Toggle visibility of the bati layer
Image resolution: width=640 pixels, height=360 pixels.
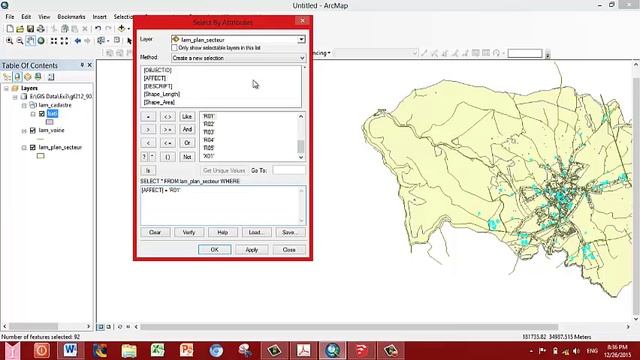click(x=42, y=114)
